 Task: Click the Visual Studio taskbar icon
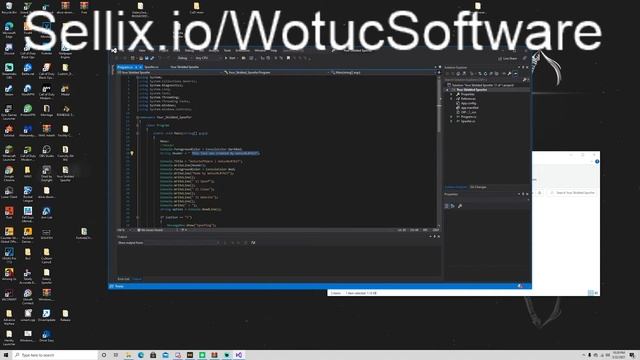tap(239, 355)
